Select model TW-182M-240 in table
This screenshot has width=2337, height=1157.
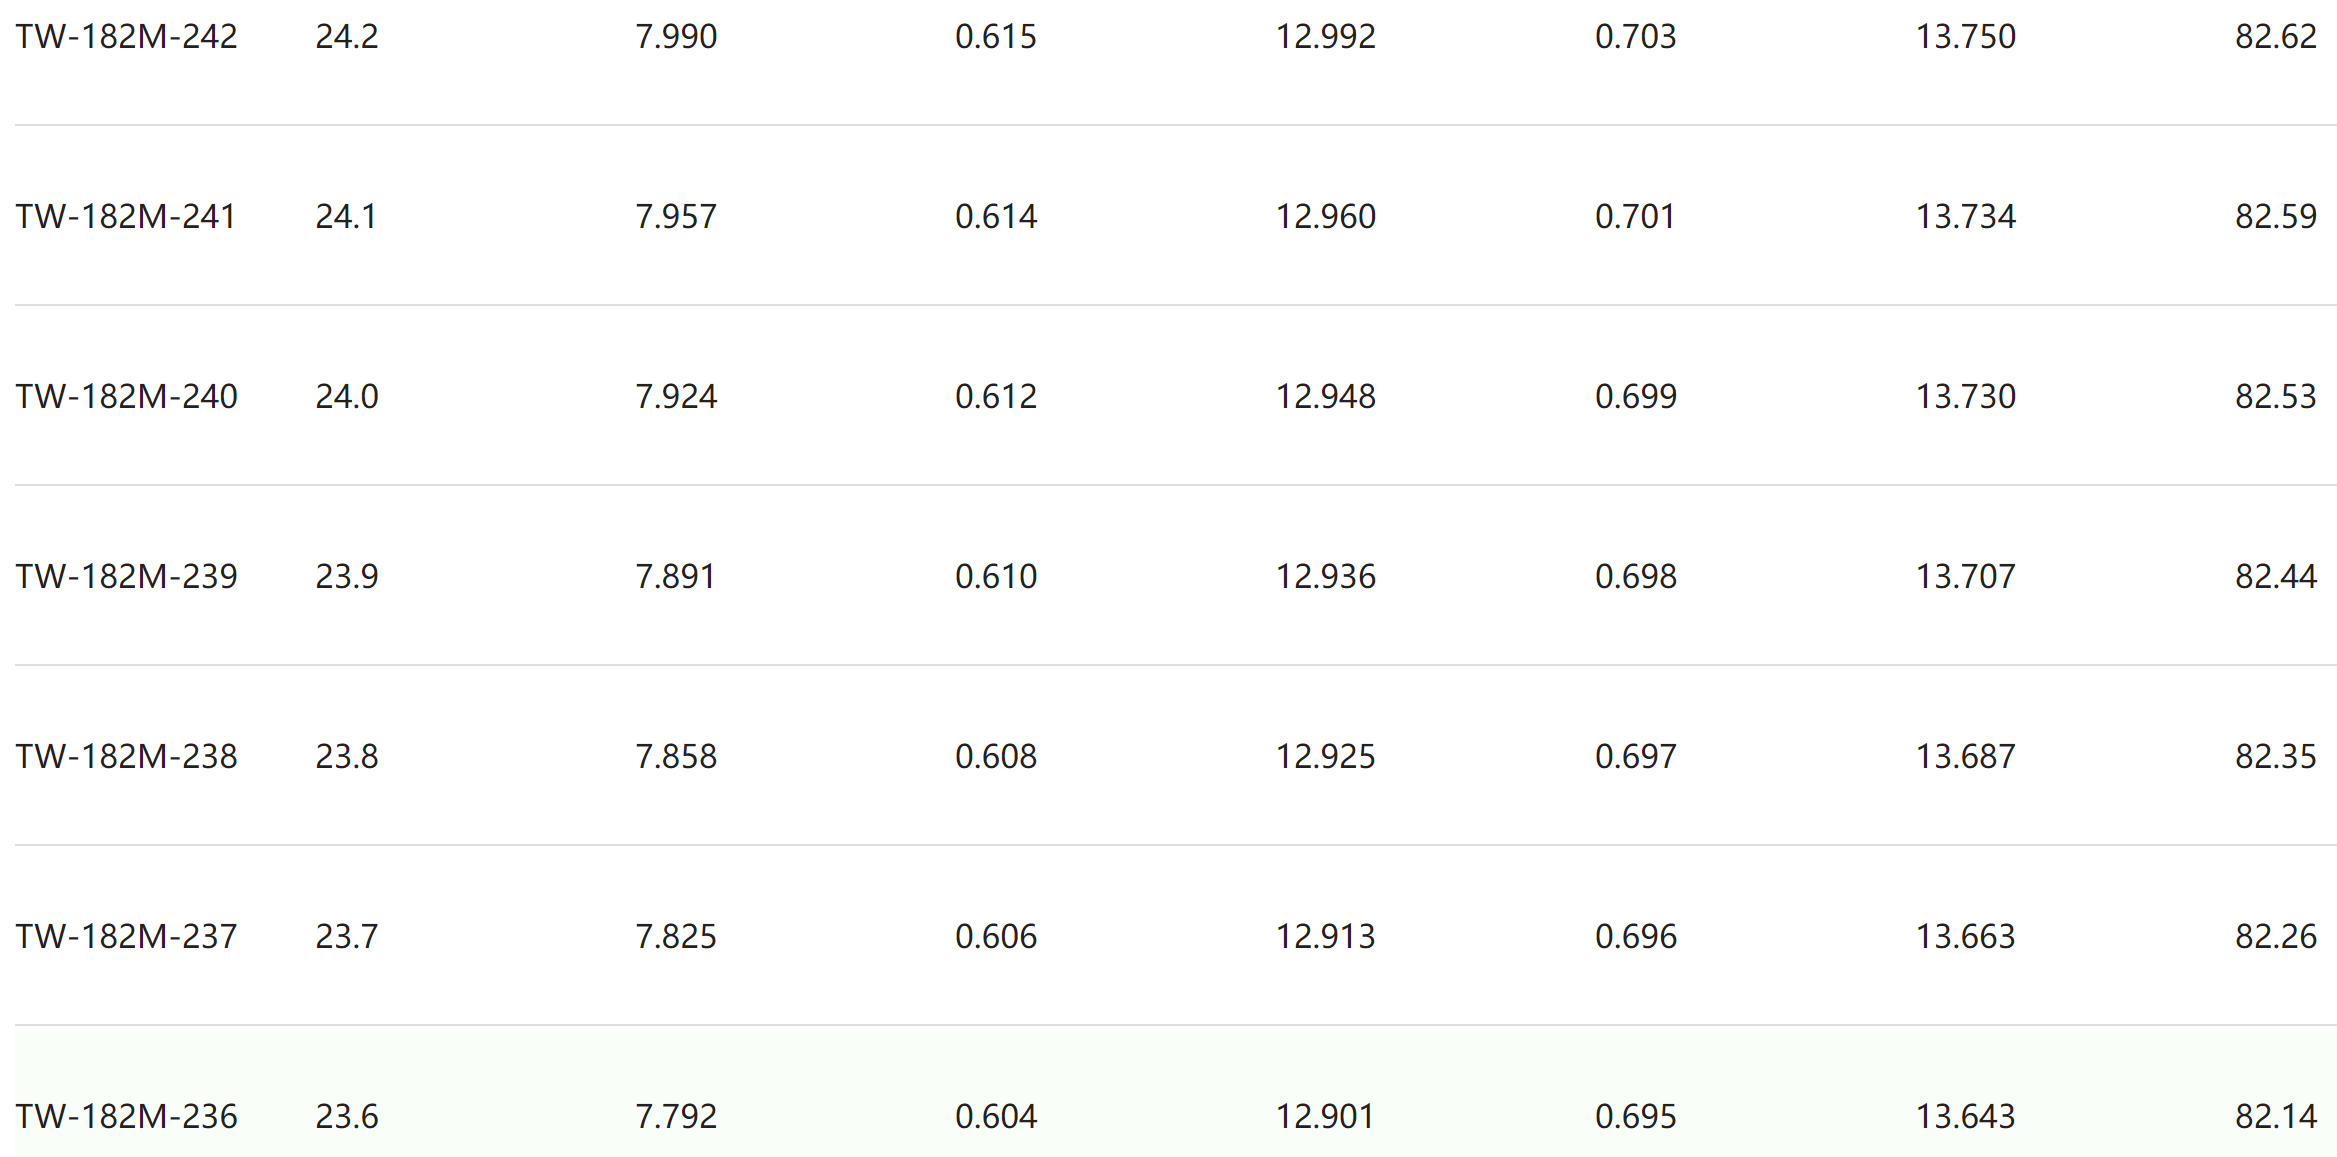(126, 397)
